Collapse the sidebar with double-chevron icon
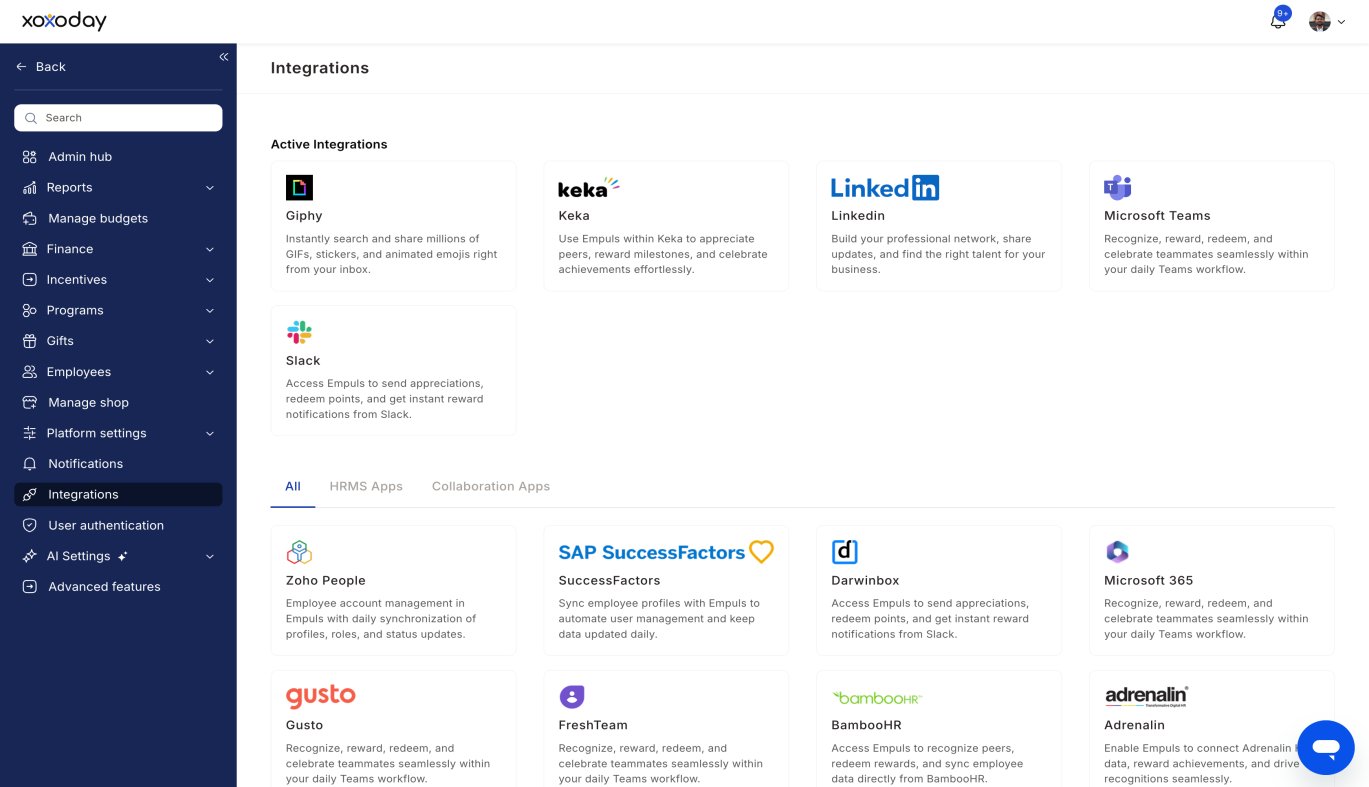The image size is (1369, 787). coord(224,57)
